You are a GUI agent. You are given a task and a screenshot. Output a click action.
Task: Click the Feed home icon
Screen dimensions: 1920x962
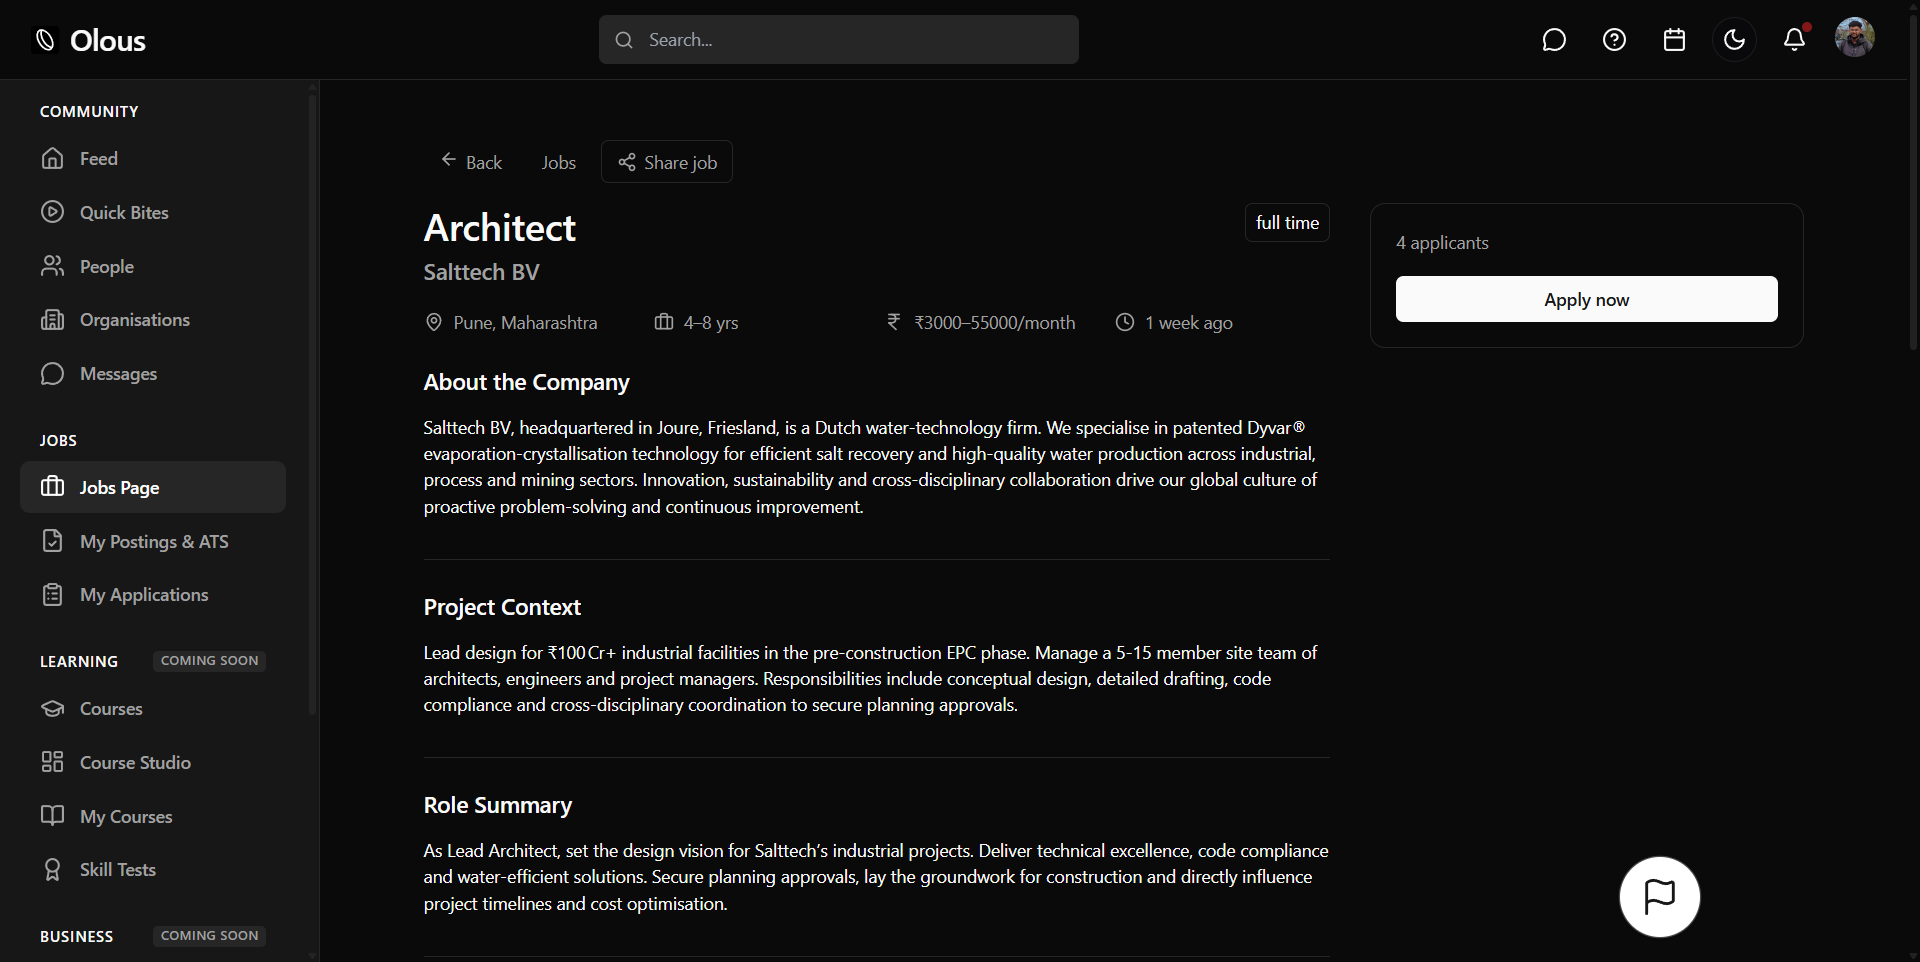52,158
